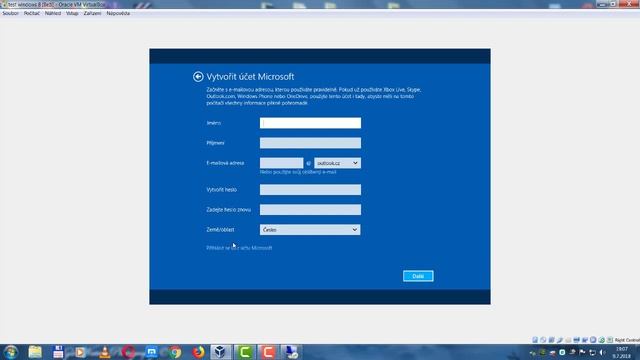The width and height of the screenshot is (640, 360).
Task: Open the file explorer folder on taskbar
Action: (x=35, y=352)
